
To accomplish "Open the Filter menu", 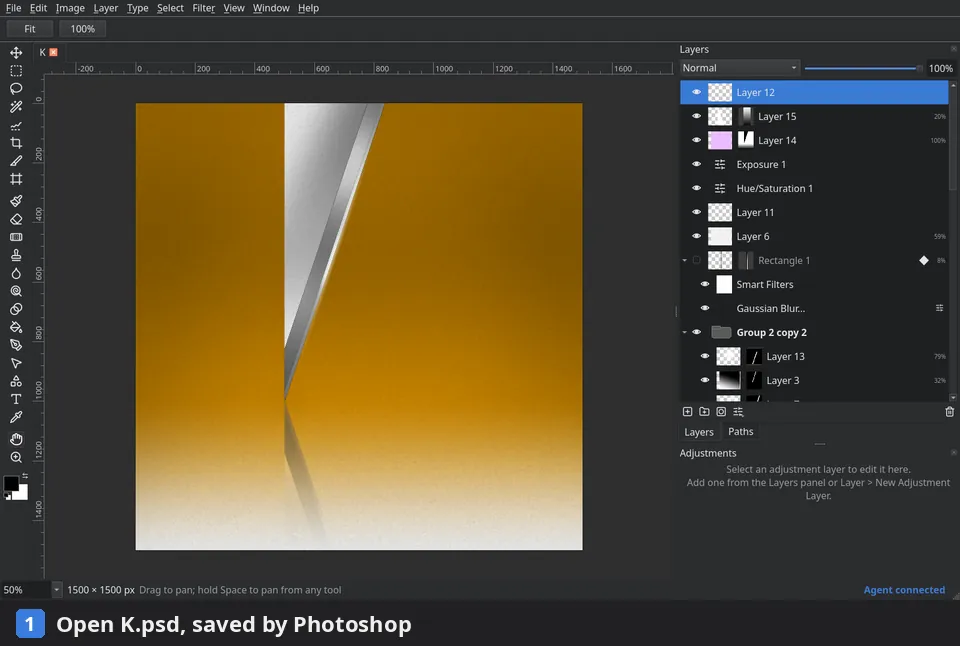I will tap(203, 8).
